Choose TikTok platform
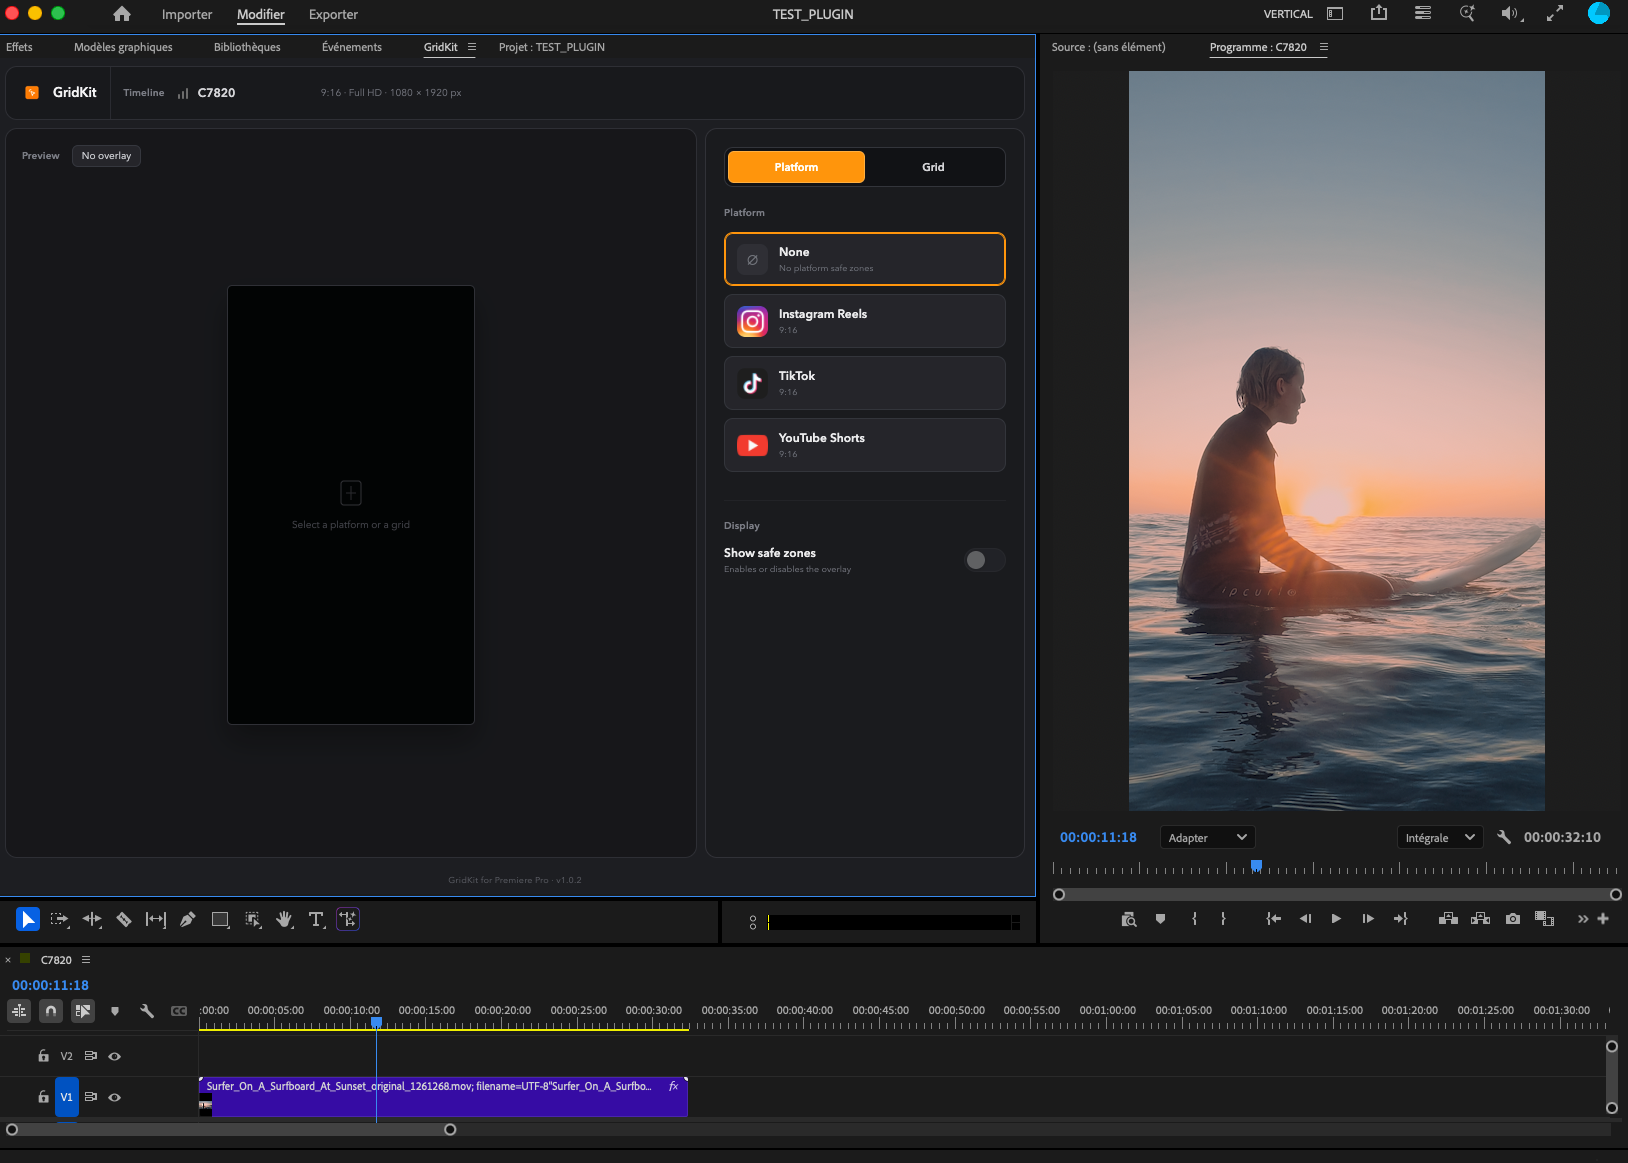Image resolution: width=1628 pixels, height=1163 pixels. pyautogui.click(x=865, y=383)
